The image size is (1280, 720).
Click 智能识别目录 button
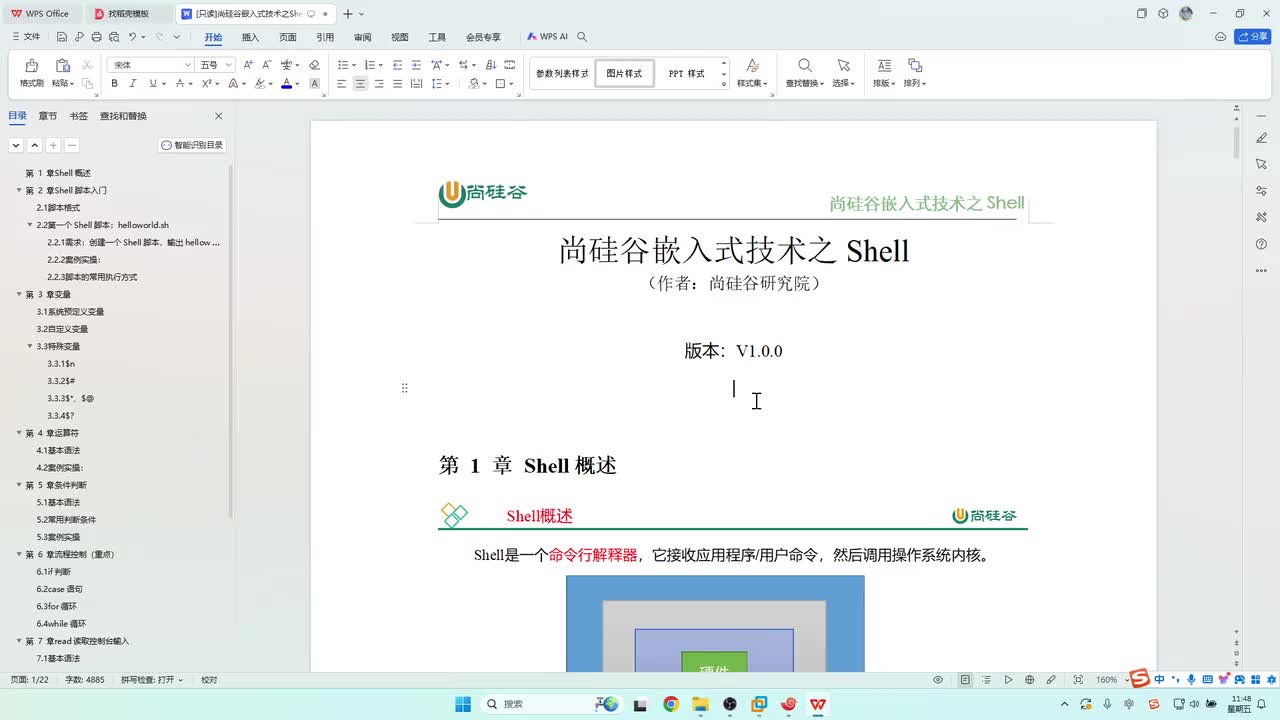point(192,145)
